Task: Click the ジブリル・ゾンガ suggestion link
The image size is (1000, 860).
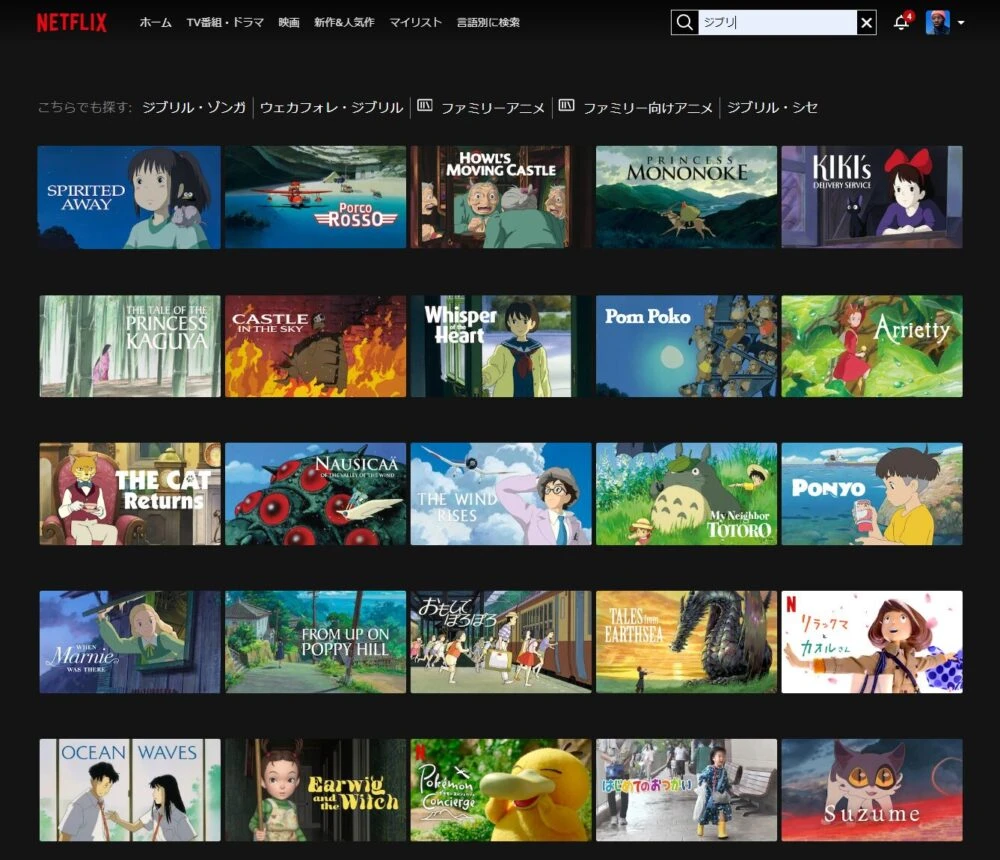Action: tap(194, 107)
